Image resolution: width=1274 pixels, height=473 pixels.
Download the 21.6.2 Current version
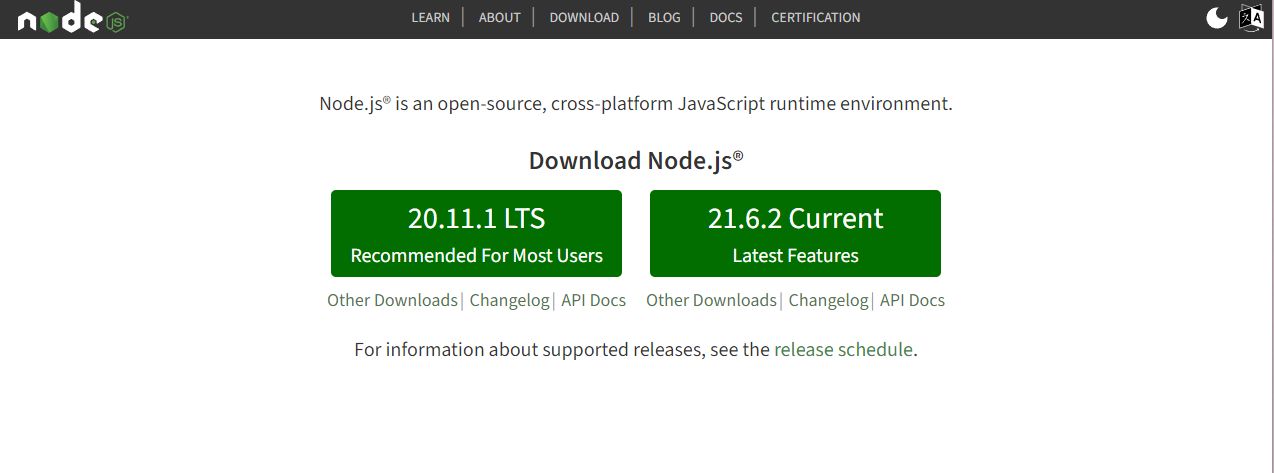[x=795, y=234]
